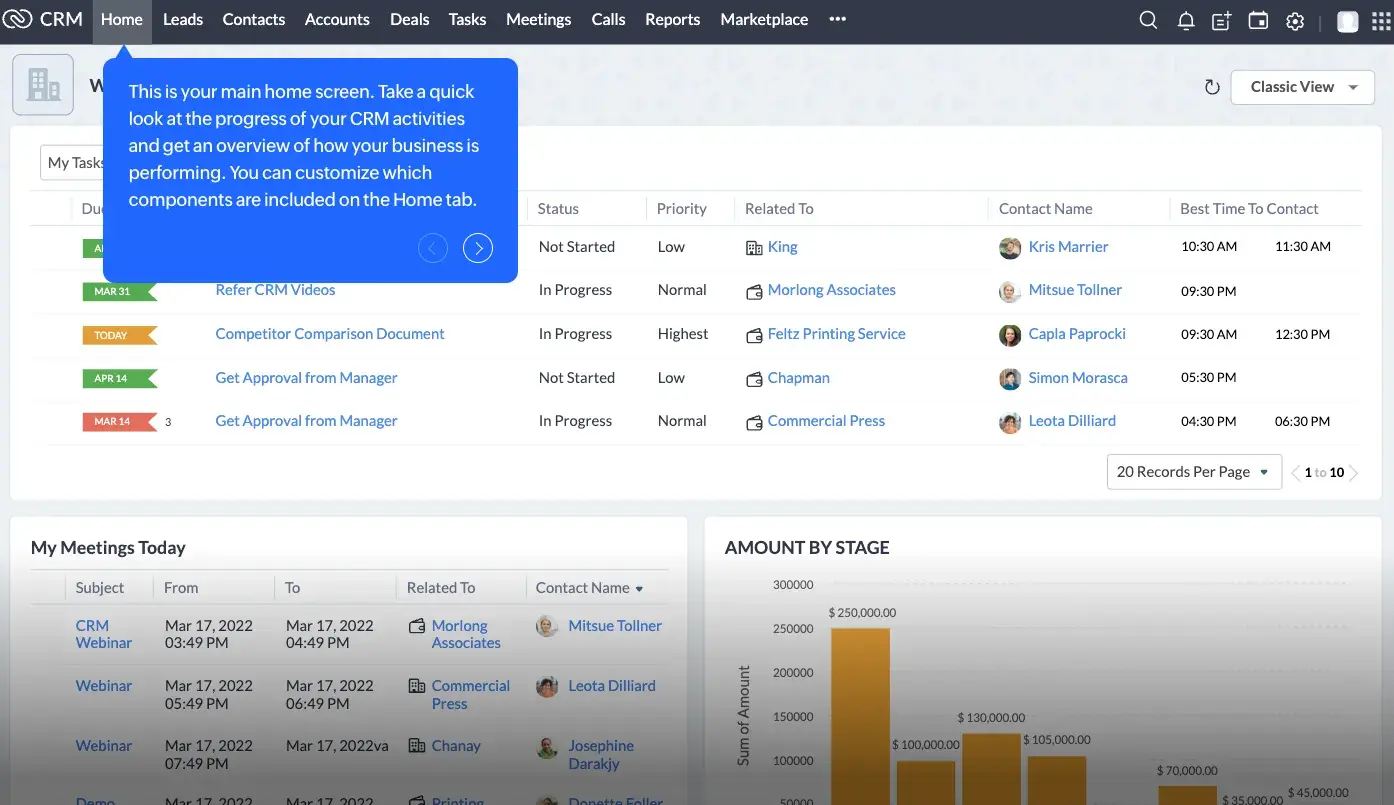
Task: Open the Classic View dropdown
Action: click(1302, 87)
